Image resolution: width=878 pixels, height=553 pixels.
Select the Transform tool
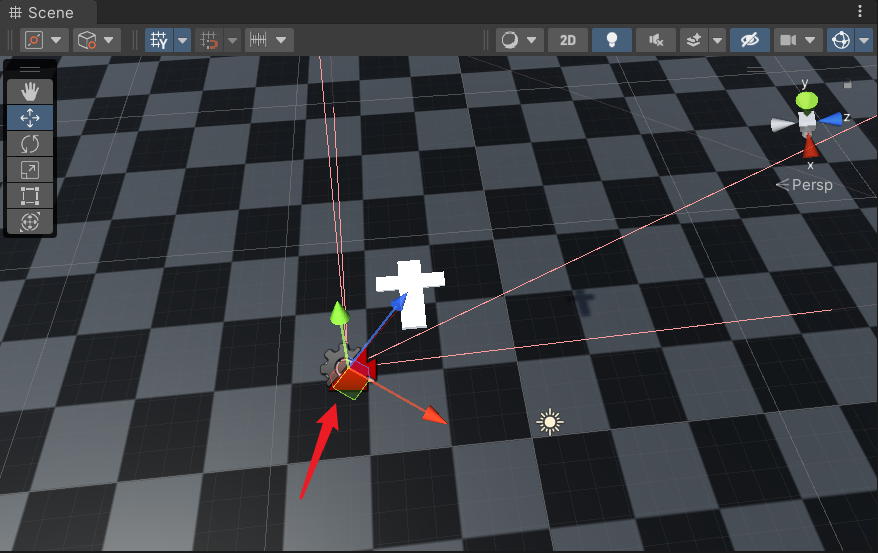tap(30, 222)
